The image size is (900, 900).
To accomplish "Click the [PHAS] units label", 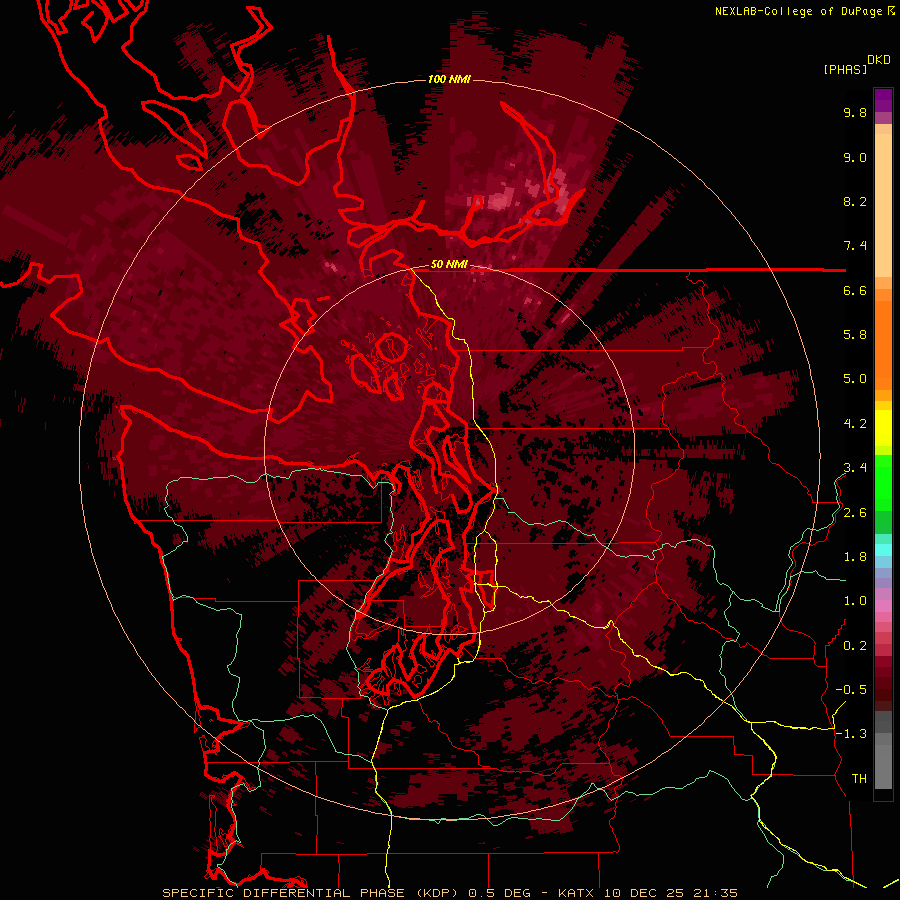I will pyautogui.click(x=845, y=69).
